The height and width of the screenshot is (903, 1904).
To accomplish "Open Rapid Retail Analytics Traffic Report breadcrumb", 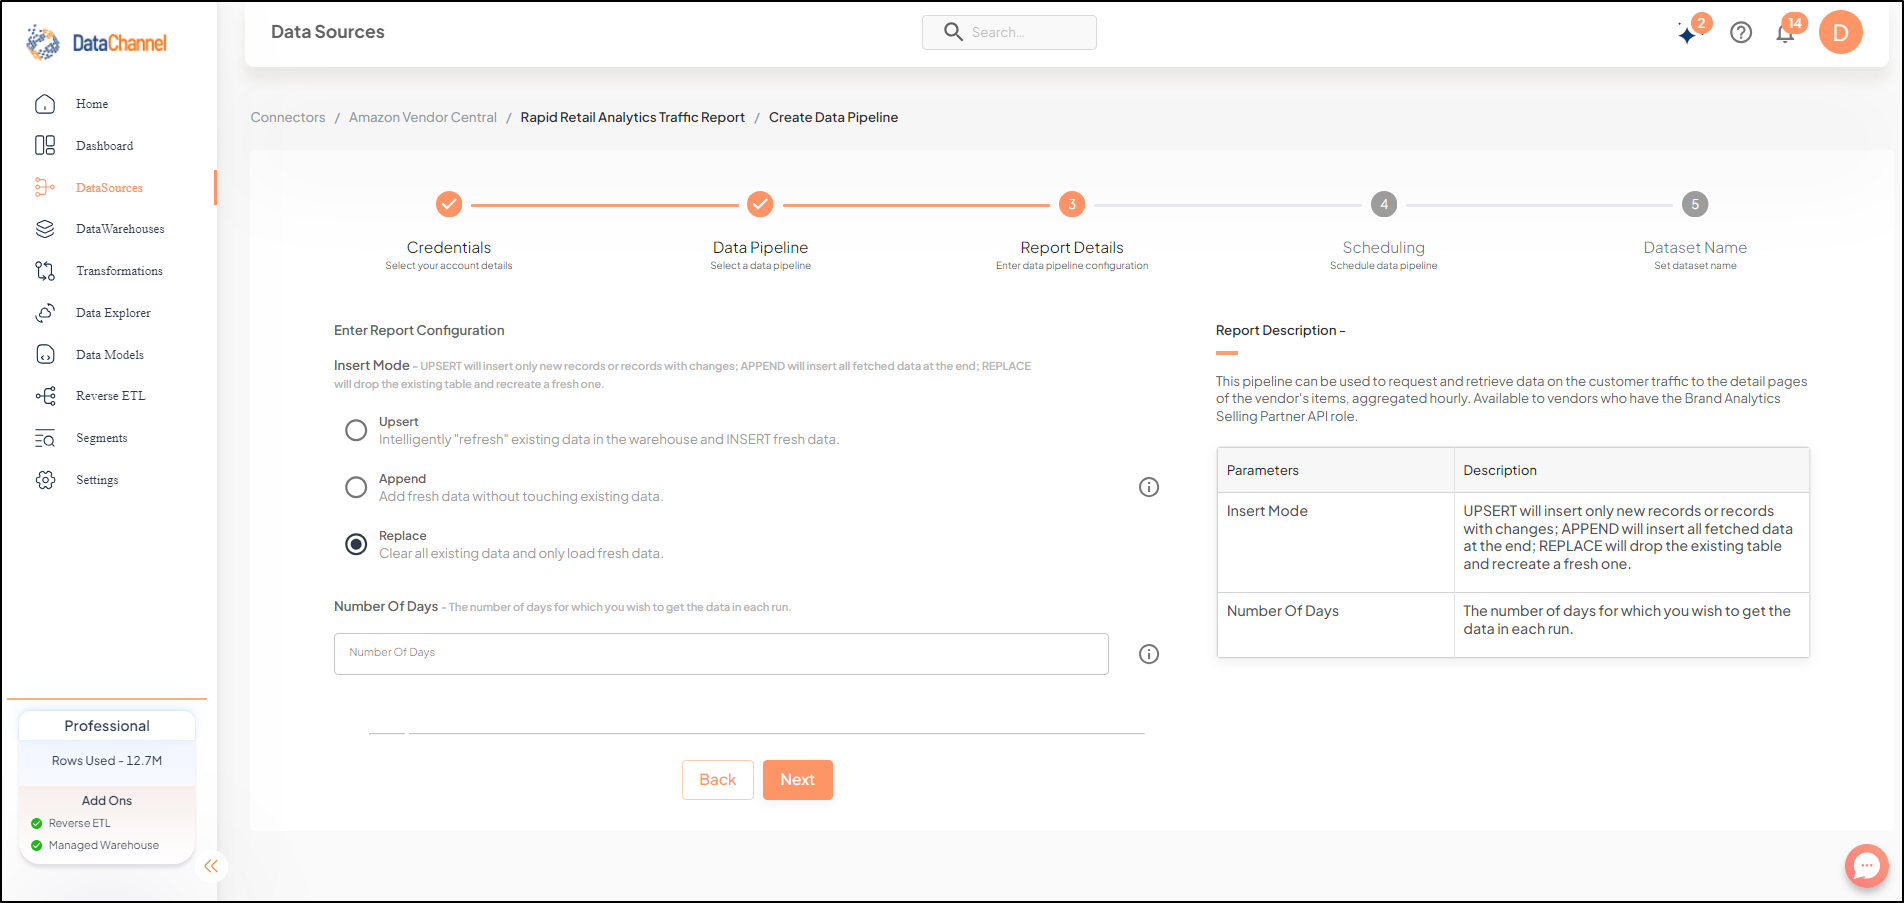I will (x=633, y=117).
